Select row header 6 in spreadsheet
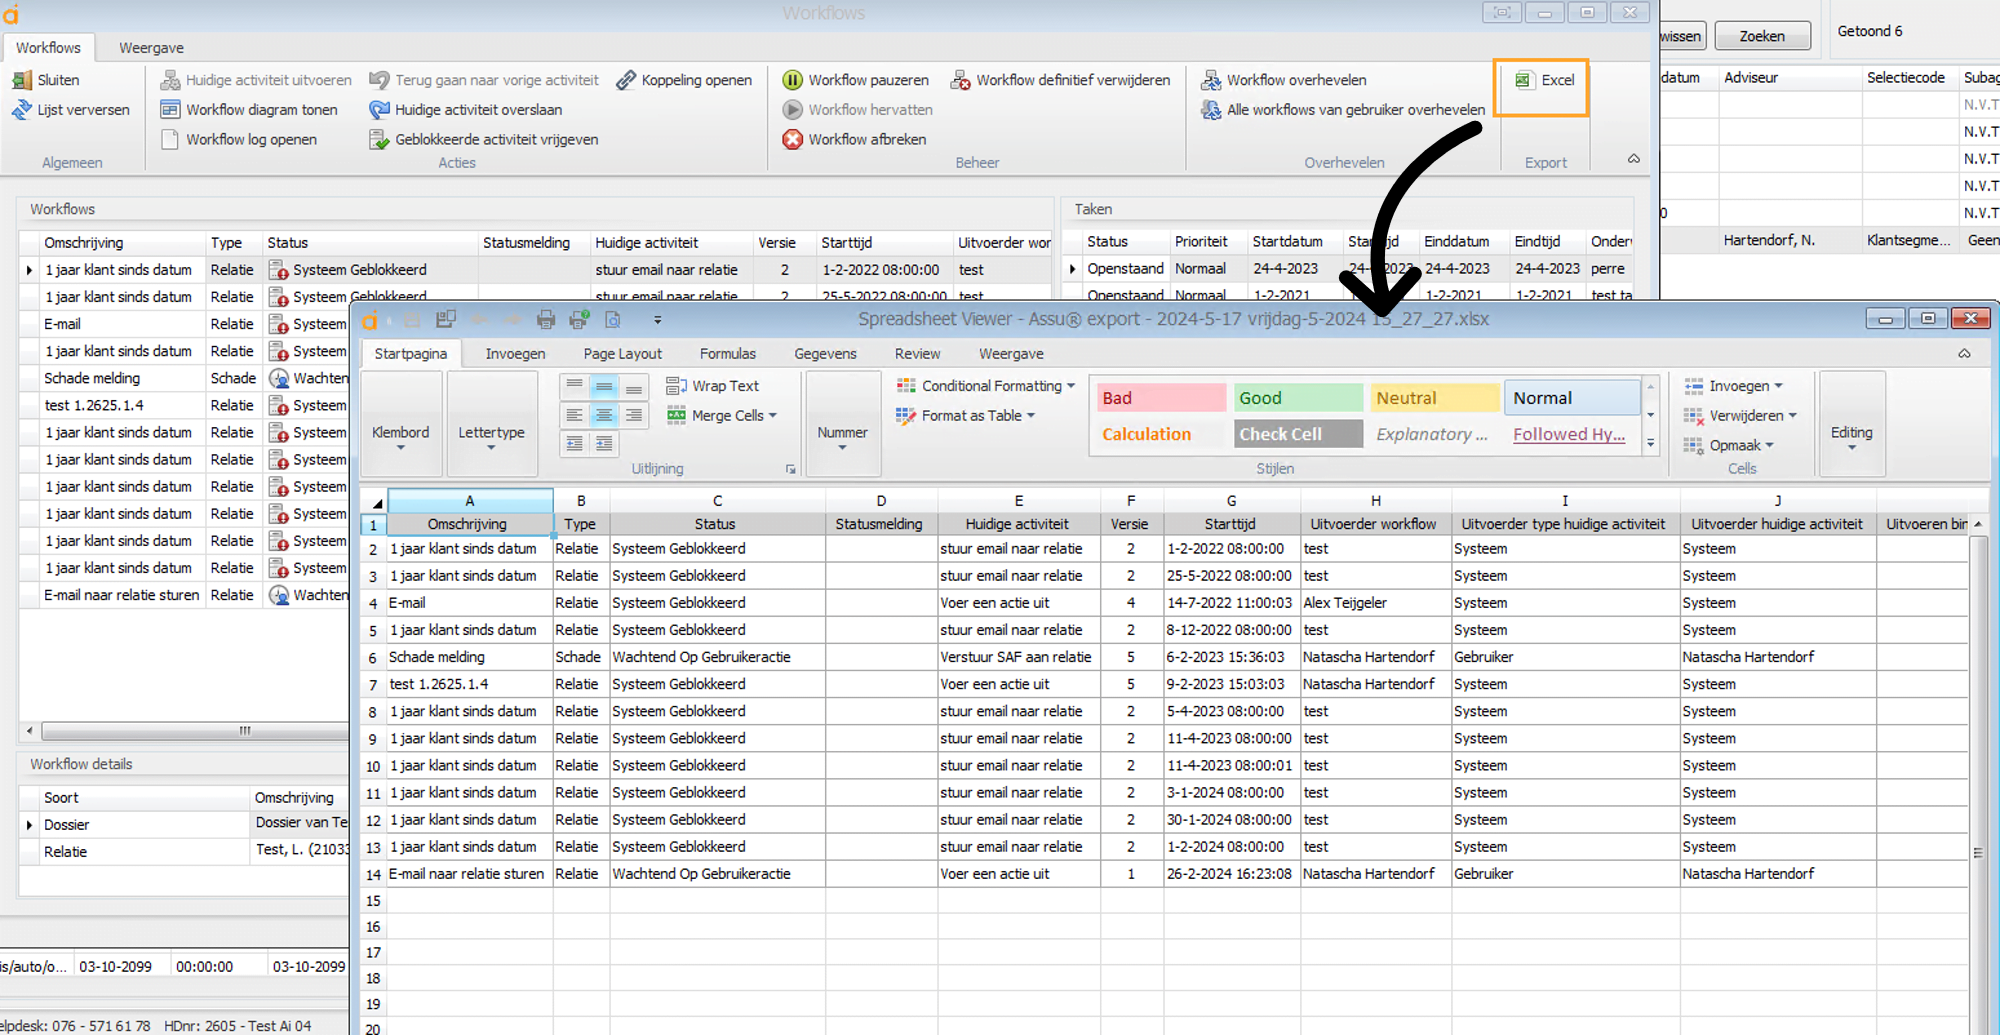This screenshot has width=2000, height=1035. click(x=373, y=658)
